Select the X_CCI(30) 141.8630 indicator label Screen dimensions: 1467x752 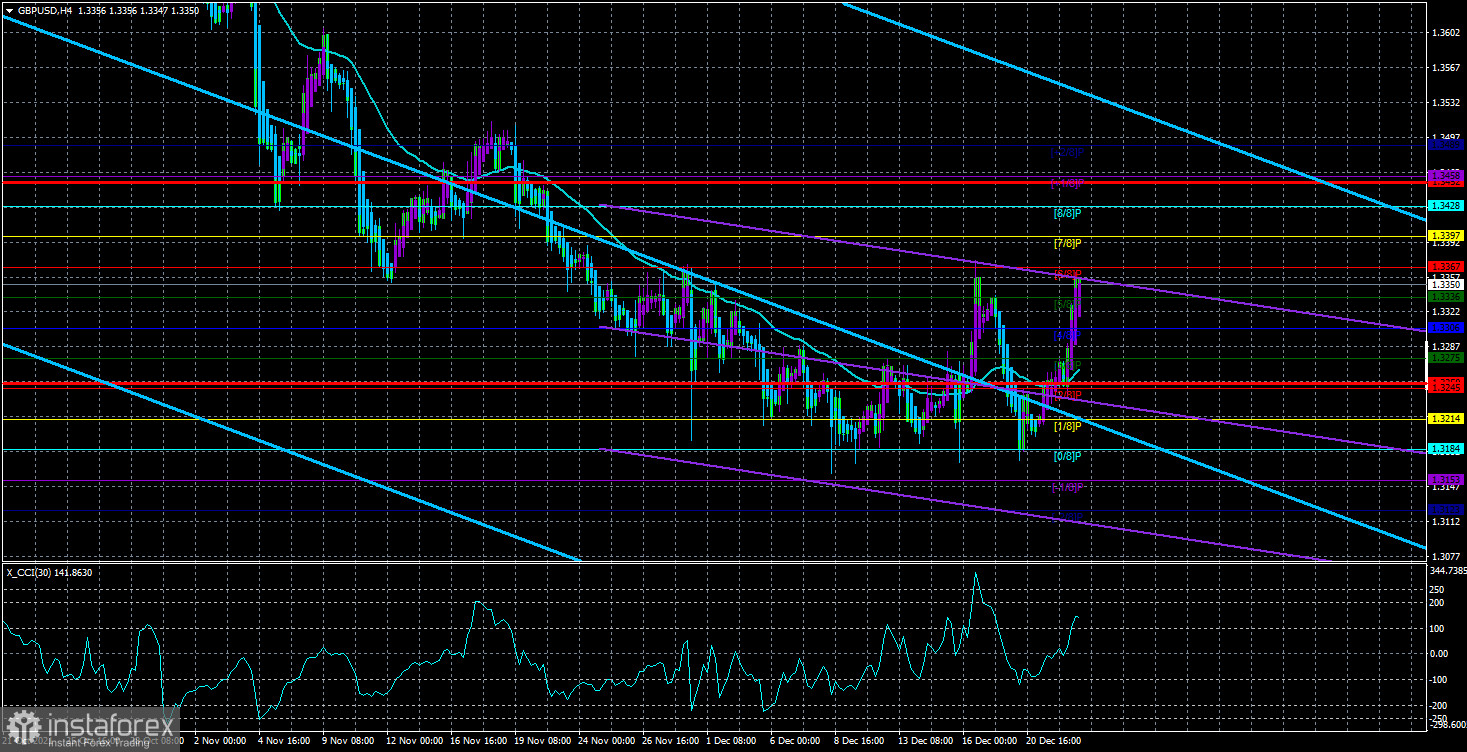click(x=49, y=572)
